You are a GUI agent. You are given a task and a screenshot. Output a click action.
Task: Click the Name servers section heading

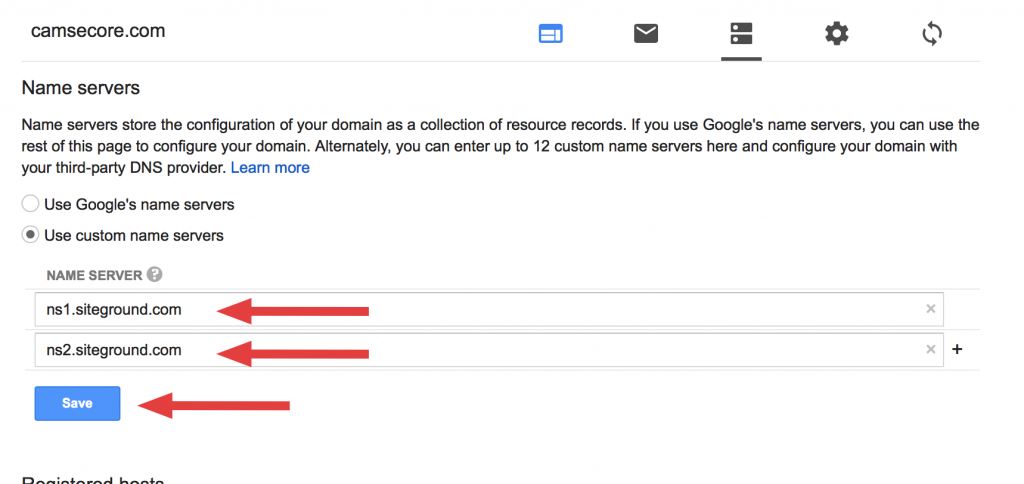(x=81, y=88)
